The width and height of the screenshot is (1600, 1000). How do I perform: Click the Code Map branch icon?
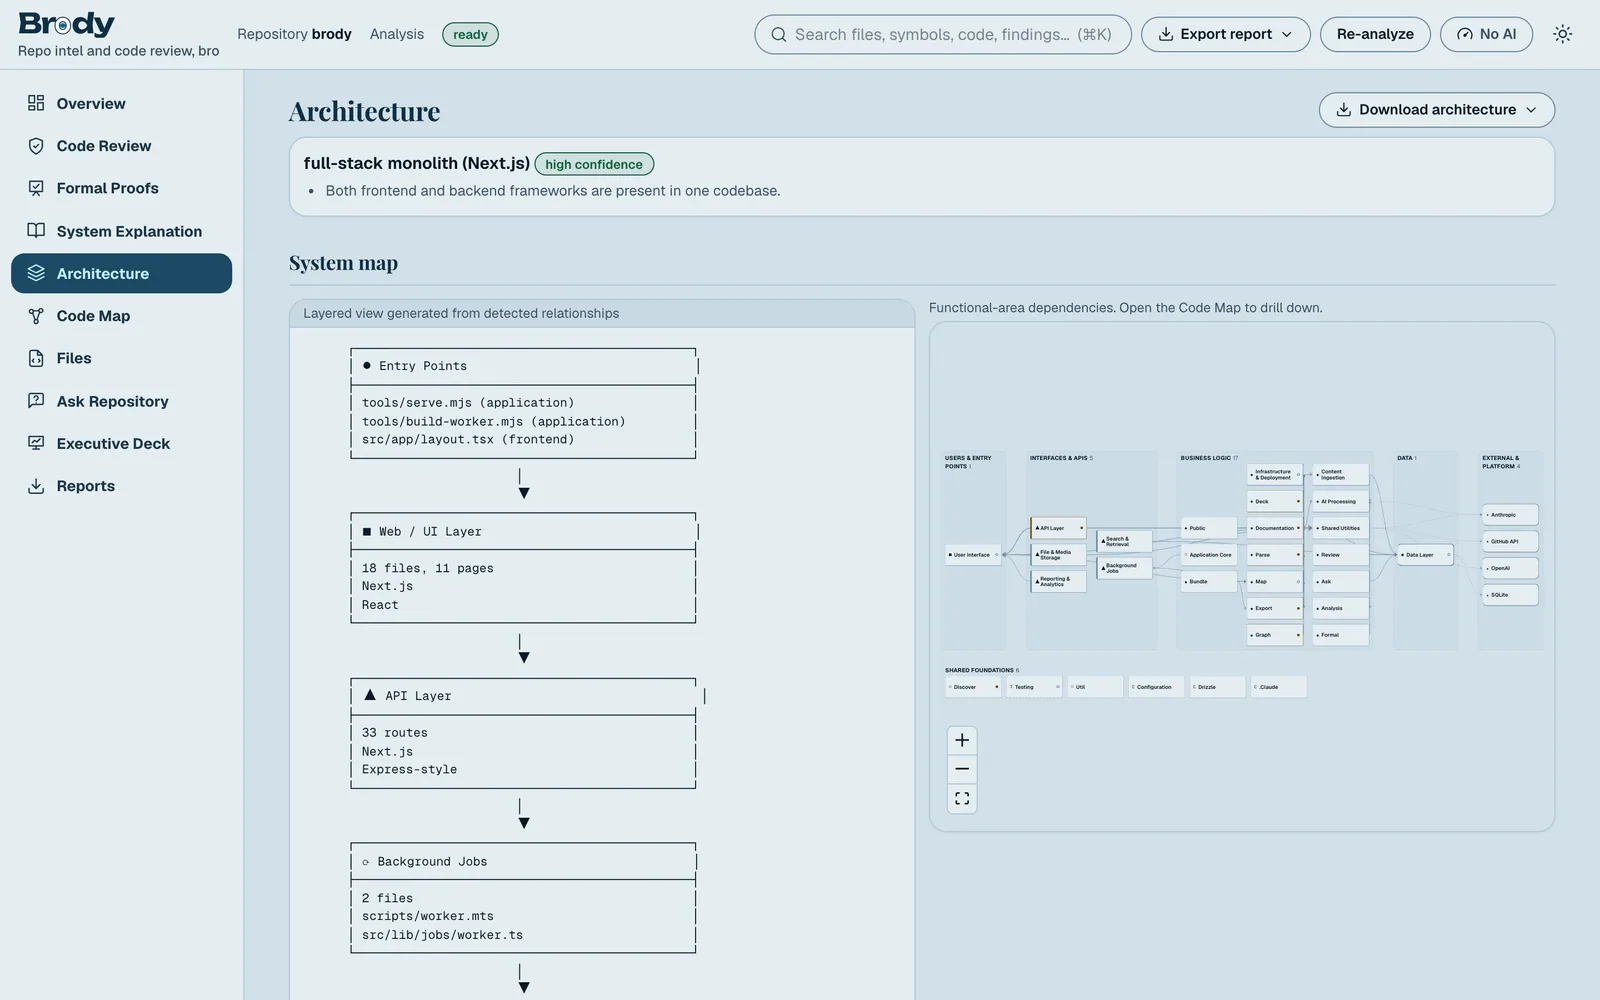36,316
